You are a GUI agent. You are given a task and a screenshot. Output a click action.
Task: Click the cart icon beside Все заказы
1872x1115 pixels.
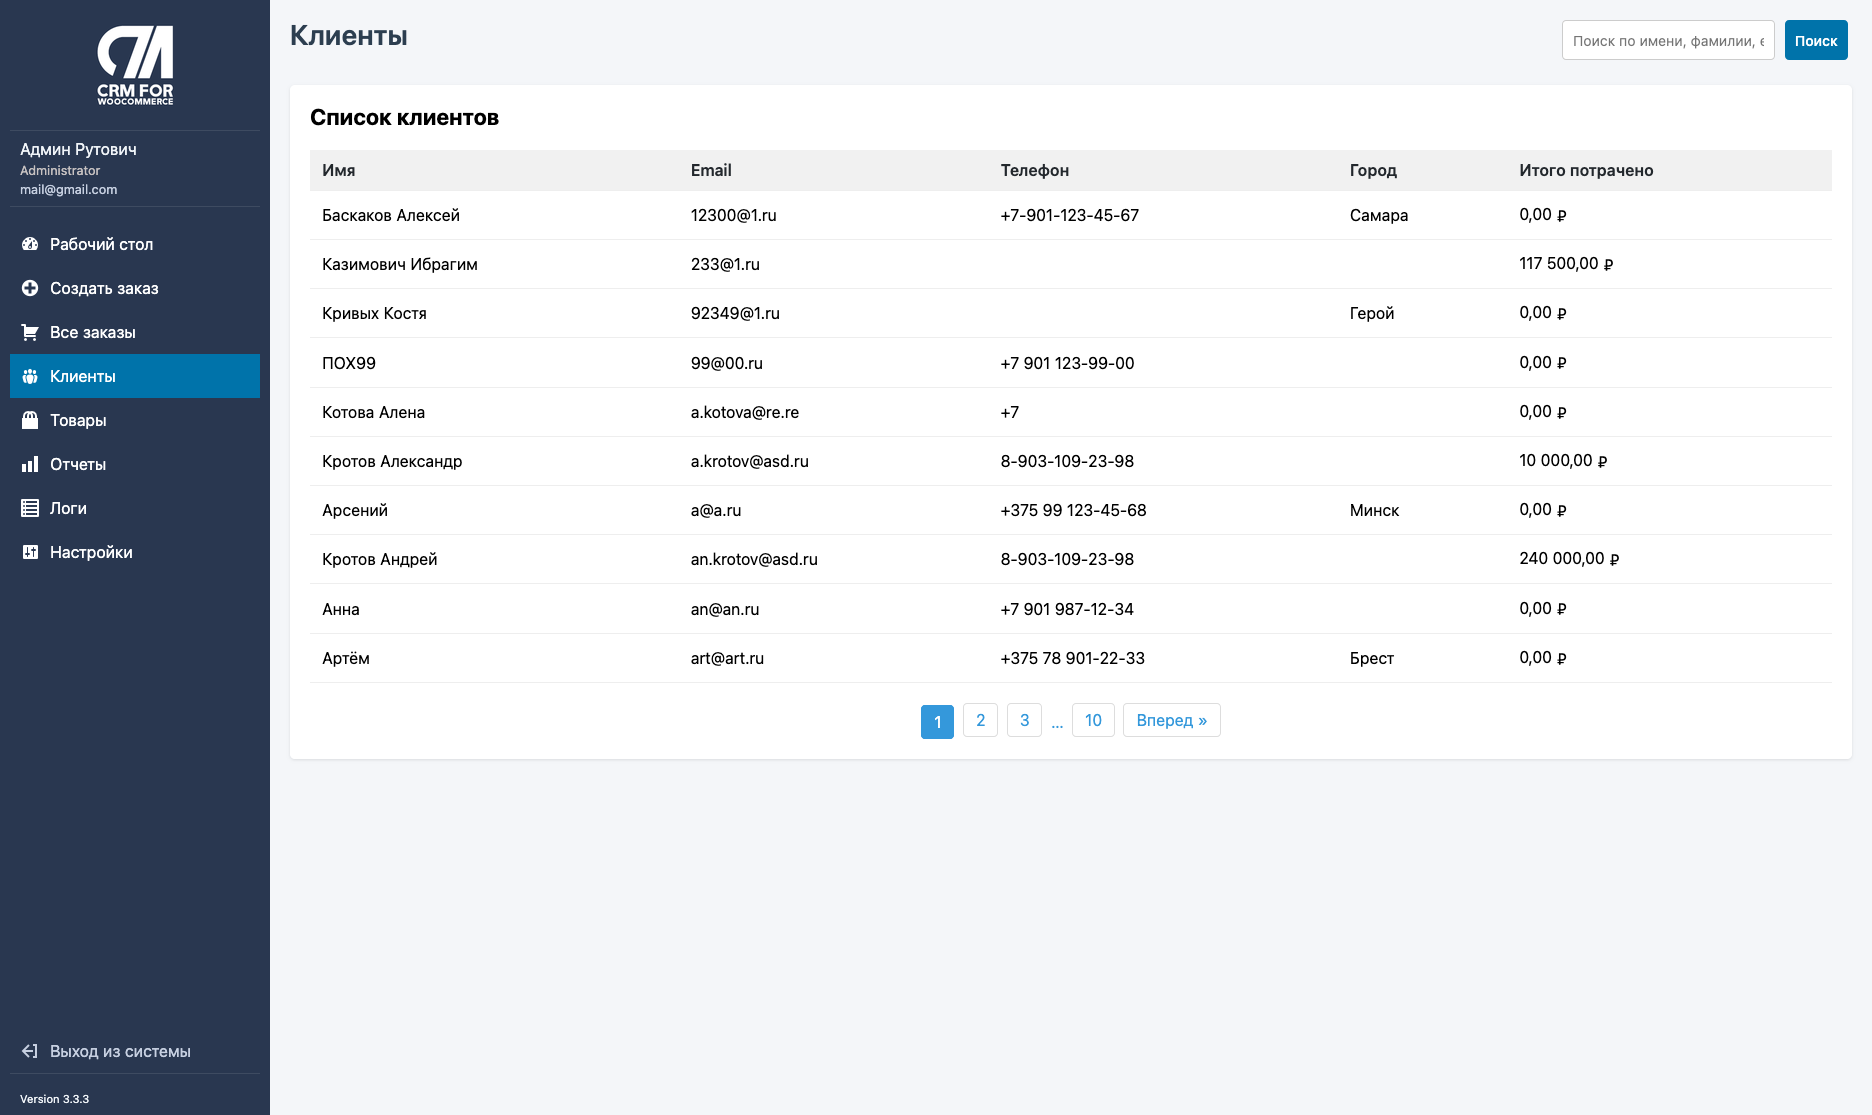30,332
